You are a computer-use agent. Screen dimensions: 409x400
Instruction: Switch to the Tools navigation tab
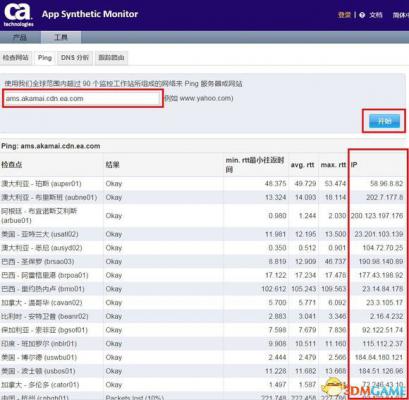61,37
